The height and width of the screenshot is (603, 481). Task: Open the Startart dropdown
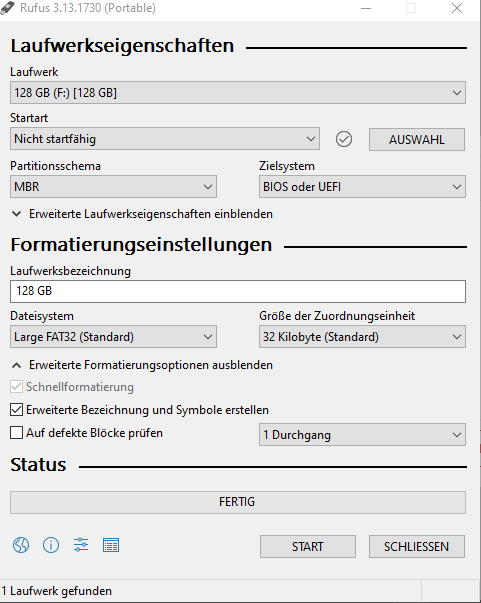165,139
